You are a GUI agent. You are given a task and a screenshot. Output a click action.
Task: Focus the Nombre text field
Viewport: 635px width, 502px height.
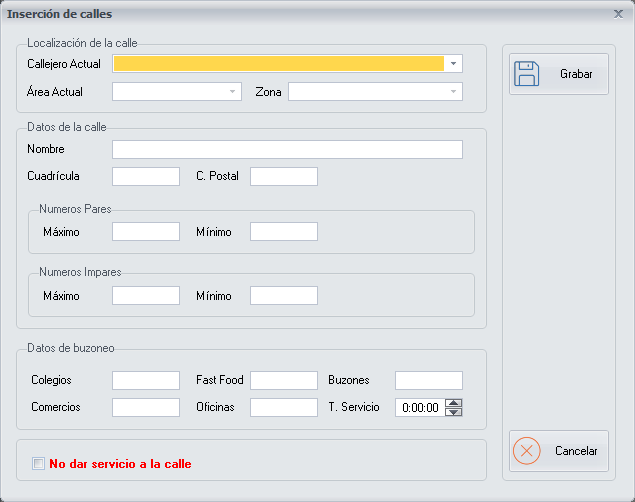(287, 150)
